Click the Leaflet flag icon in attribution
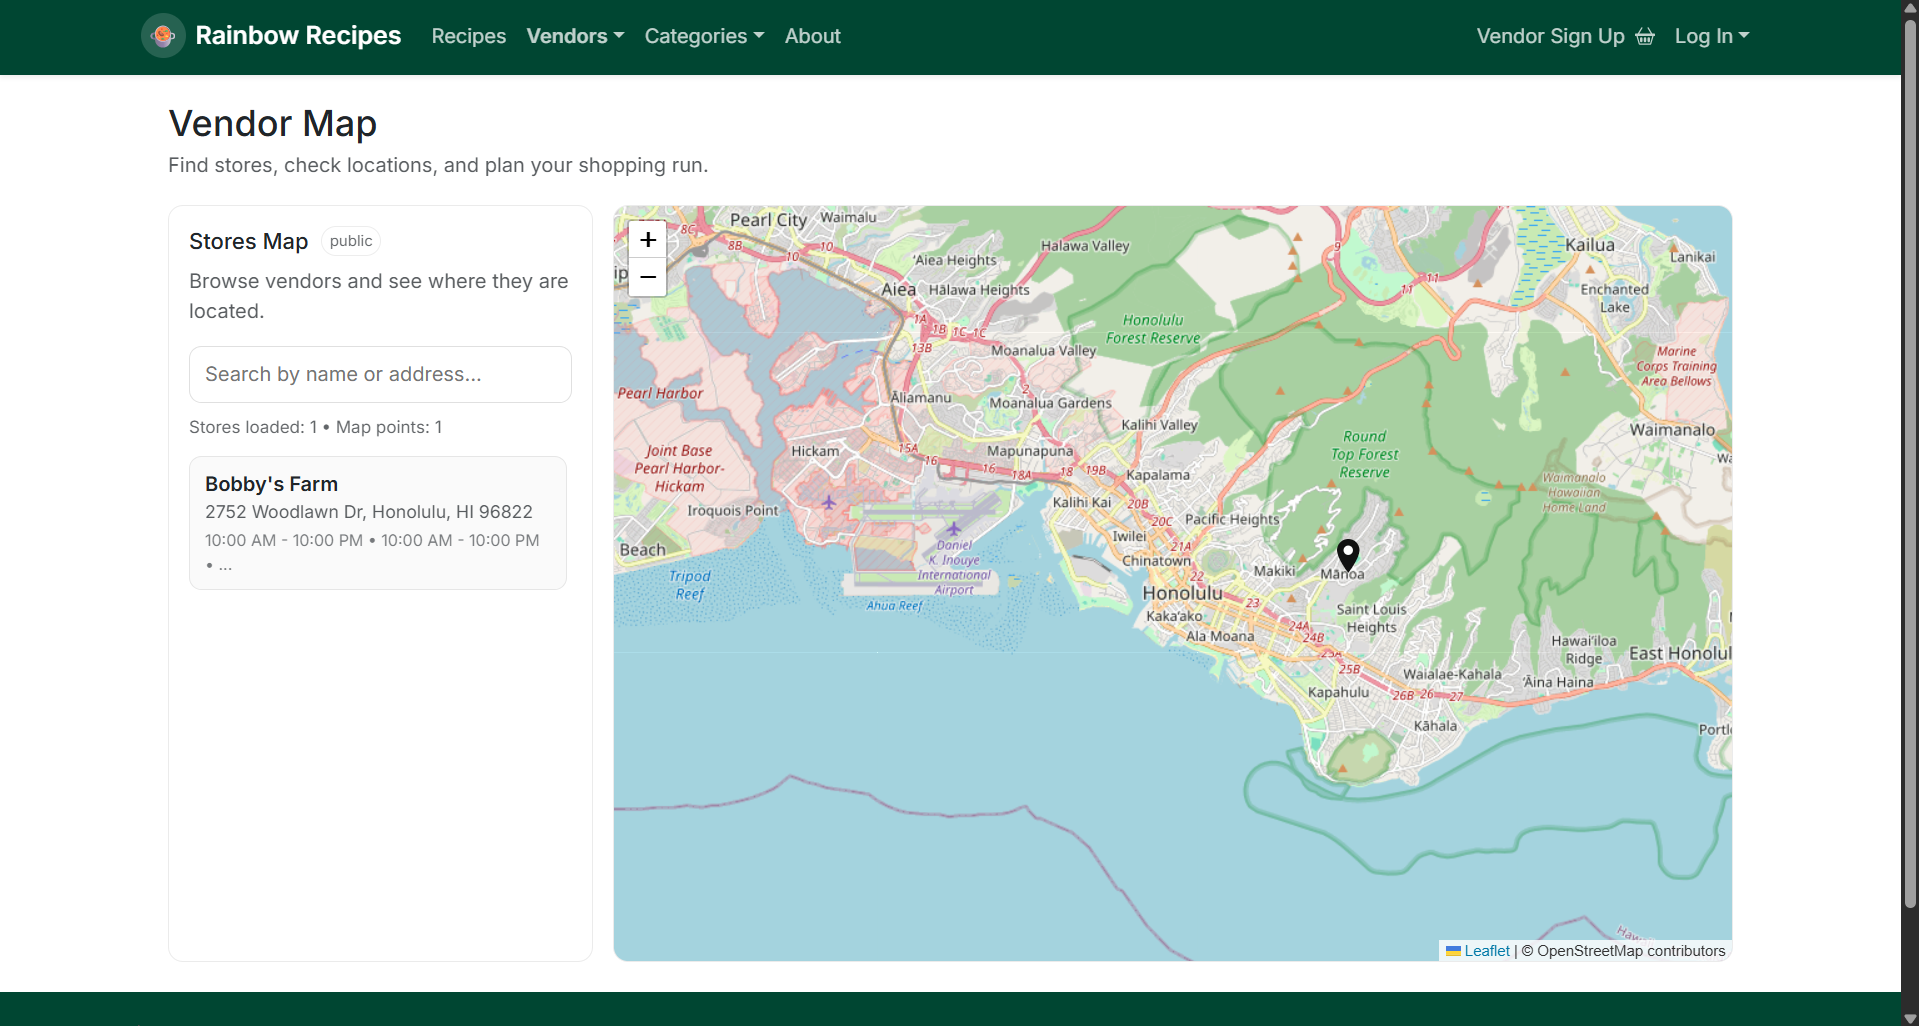Screen dimensions: 1919x1026 click(x=1453, y=951)
